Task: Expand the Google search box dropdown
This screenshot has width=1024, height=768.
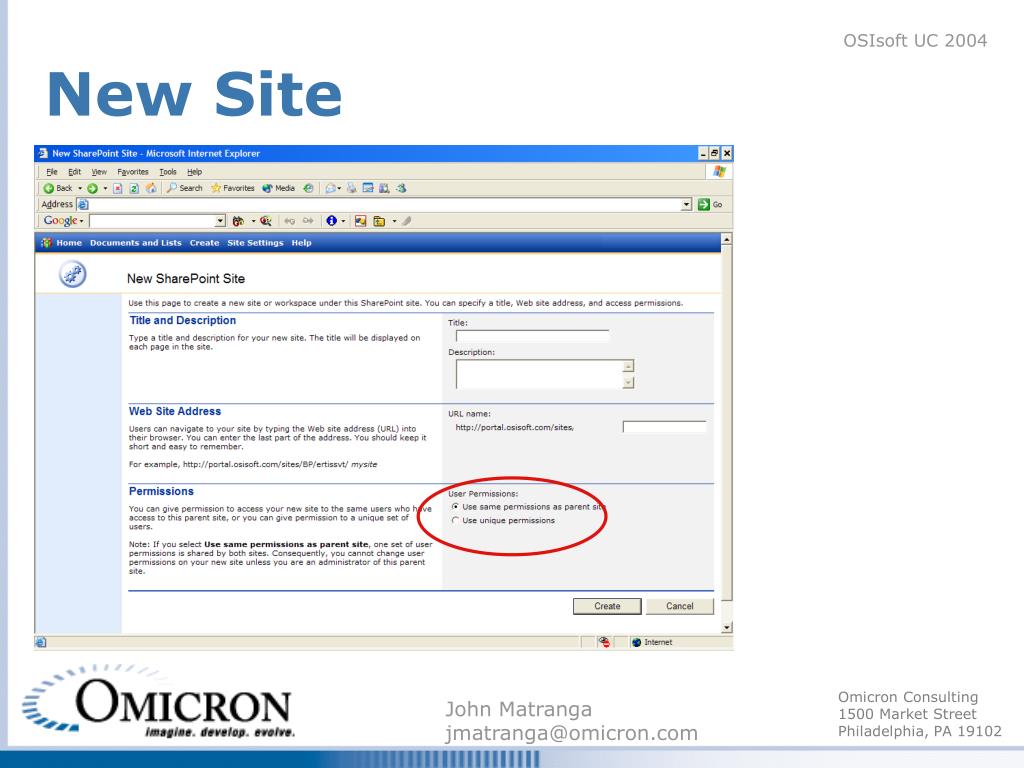Action: (220, 221)
